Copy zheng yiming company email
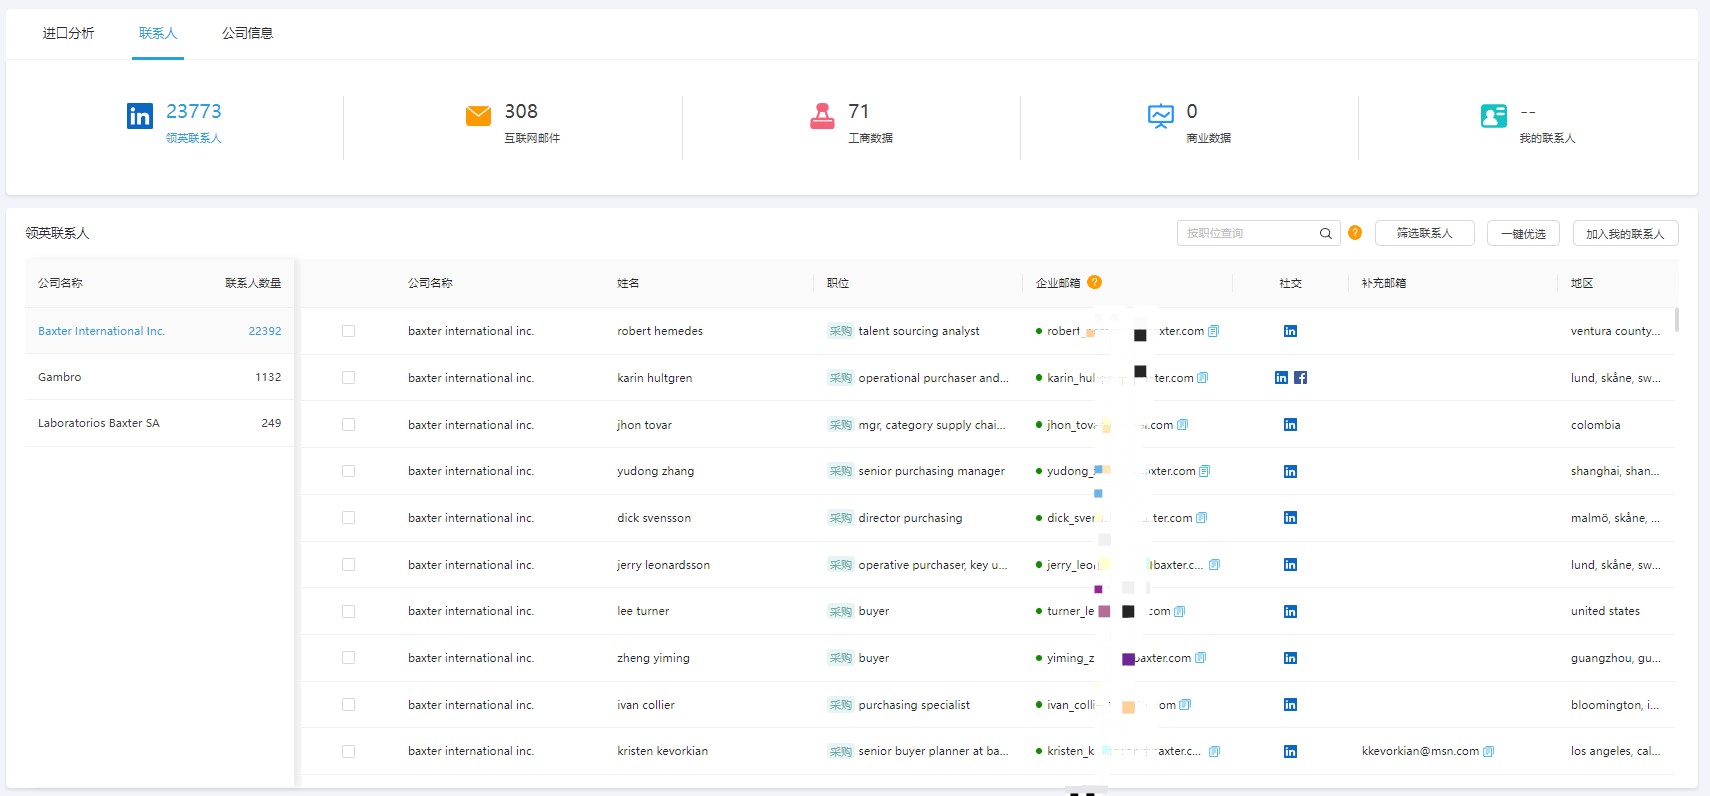 coord(1200,658)
